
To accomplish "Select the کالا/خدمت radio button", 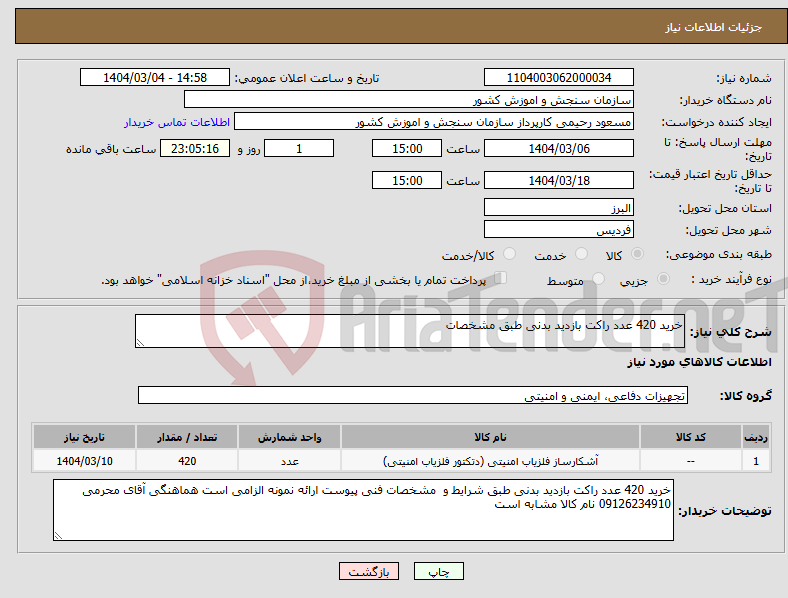I will [510, 254].
